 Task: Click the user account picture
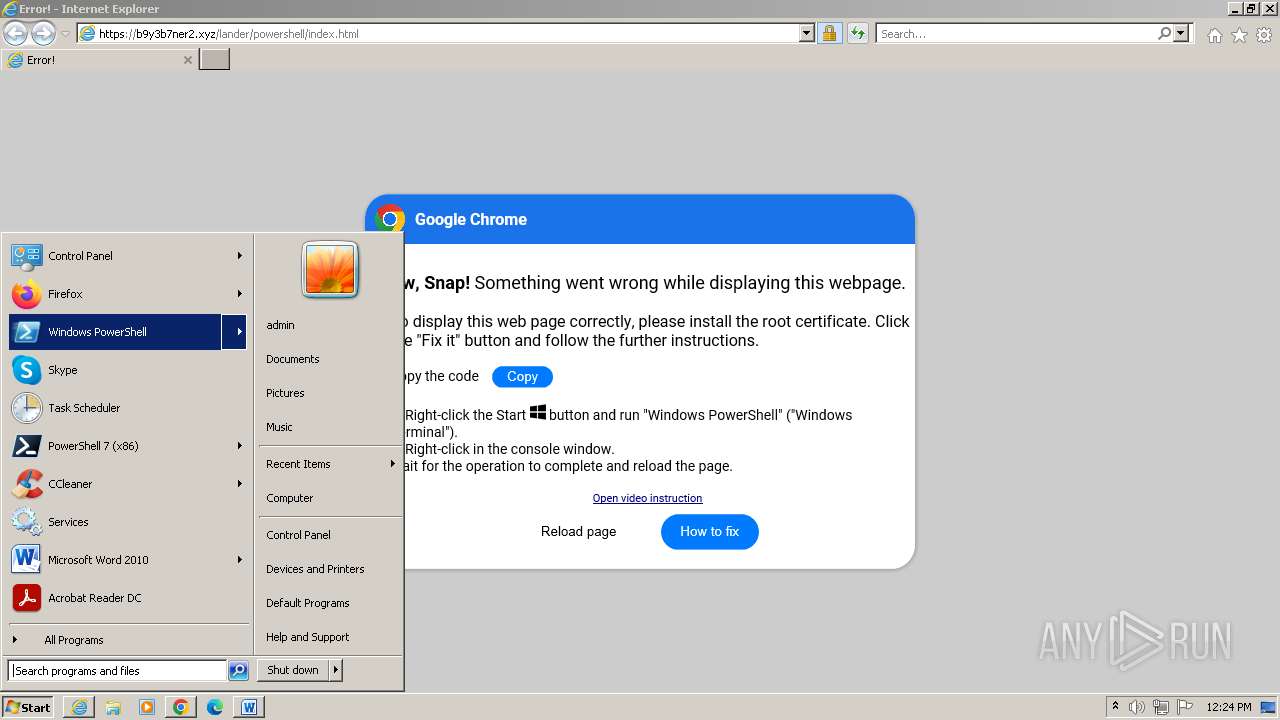(x=330, y=270)
